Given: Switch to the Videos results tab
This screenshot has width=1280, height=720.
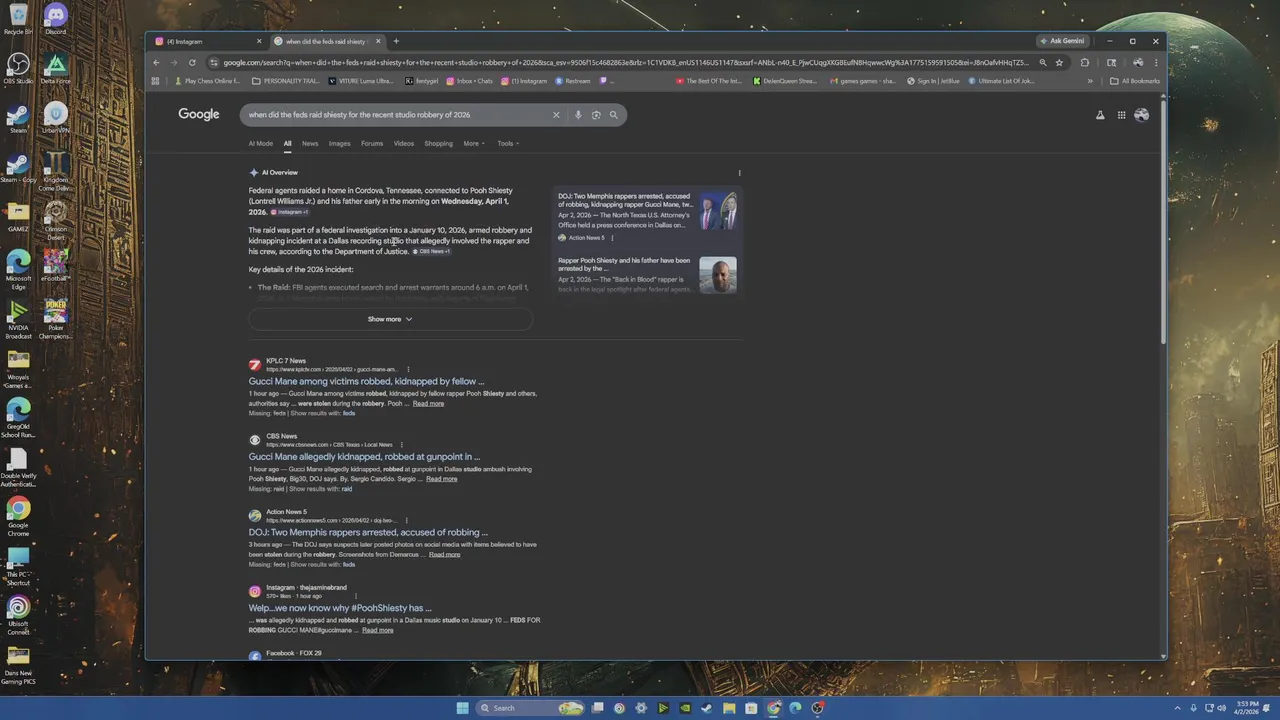Looking at the screenshot, I should tap(404, 143).
